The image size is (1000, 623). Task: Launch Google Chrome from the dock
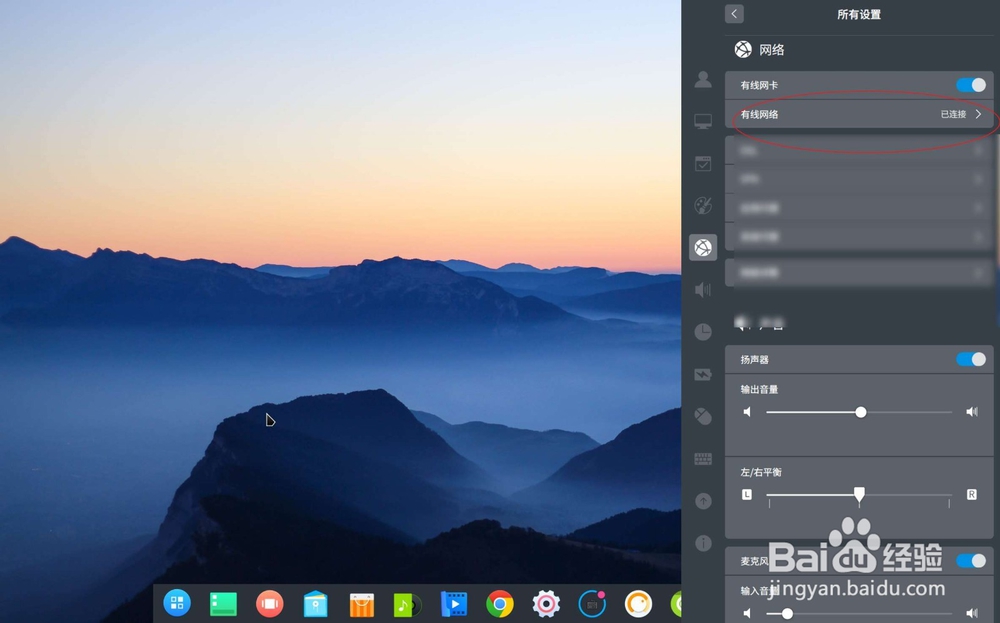click(x=500, y=604)
